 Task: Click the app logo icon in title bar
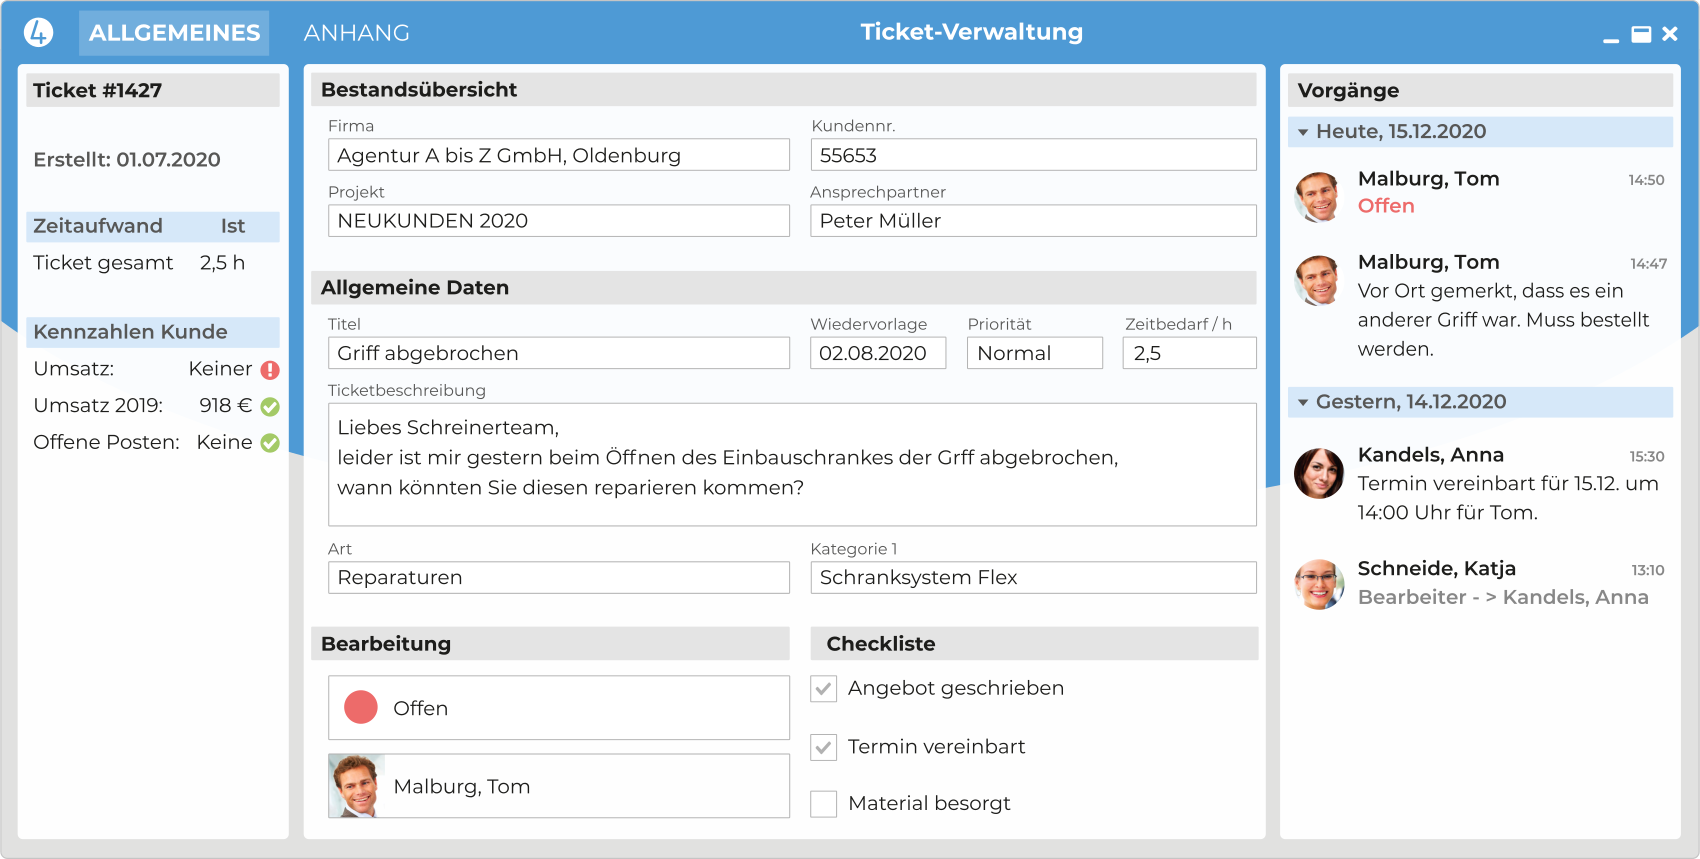(x=38, y=33)
